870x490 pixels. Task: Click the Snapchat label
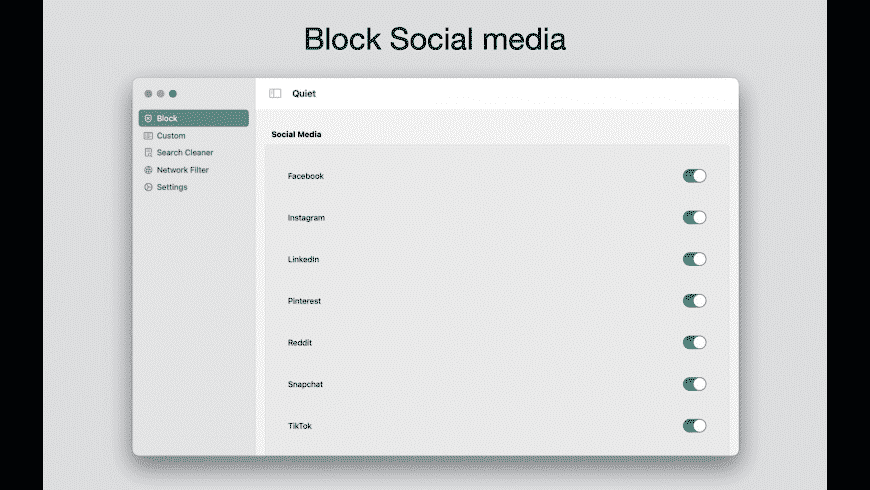click(x=305, y=384)
